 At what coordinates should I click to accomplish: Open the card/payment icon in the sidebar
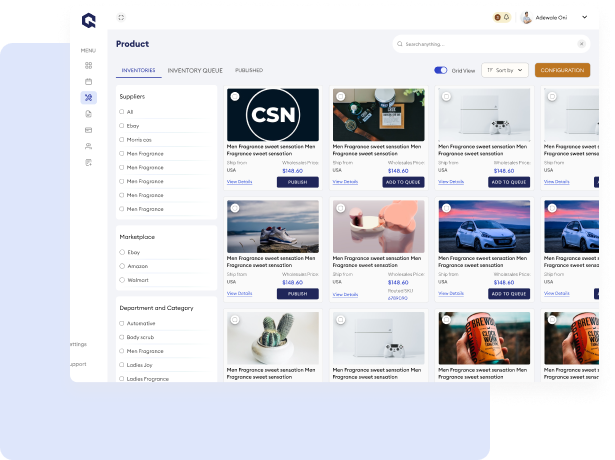88,130
